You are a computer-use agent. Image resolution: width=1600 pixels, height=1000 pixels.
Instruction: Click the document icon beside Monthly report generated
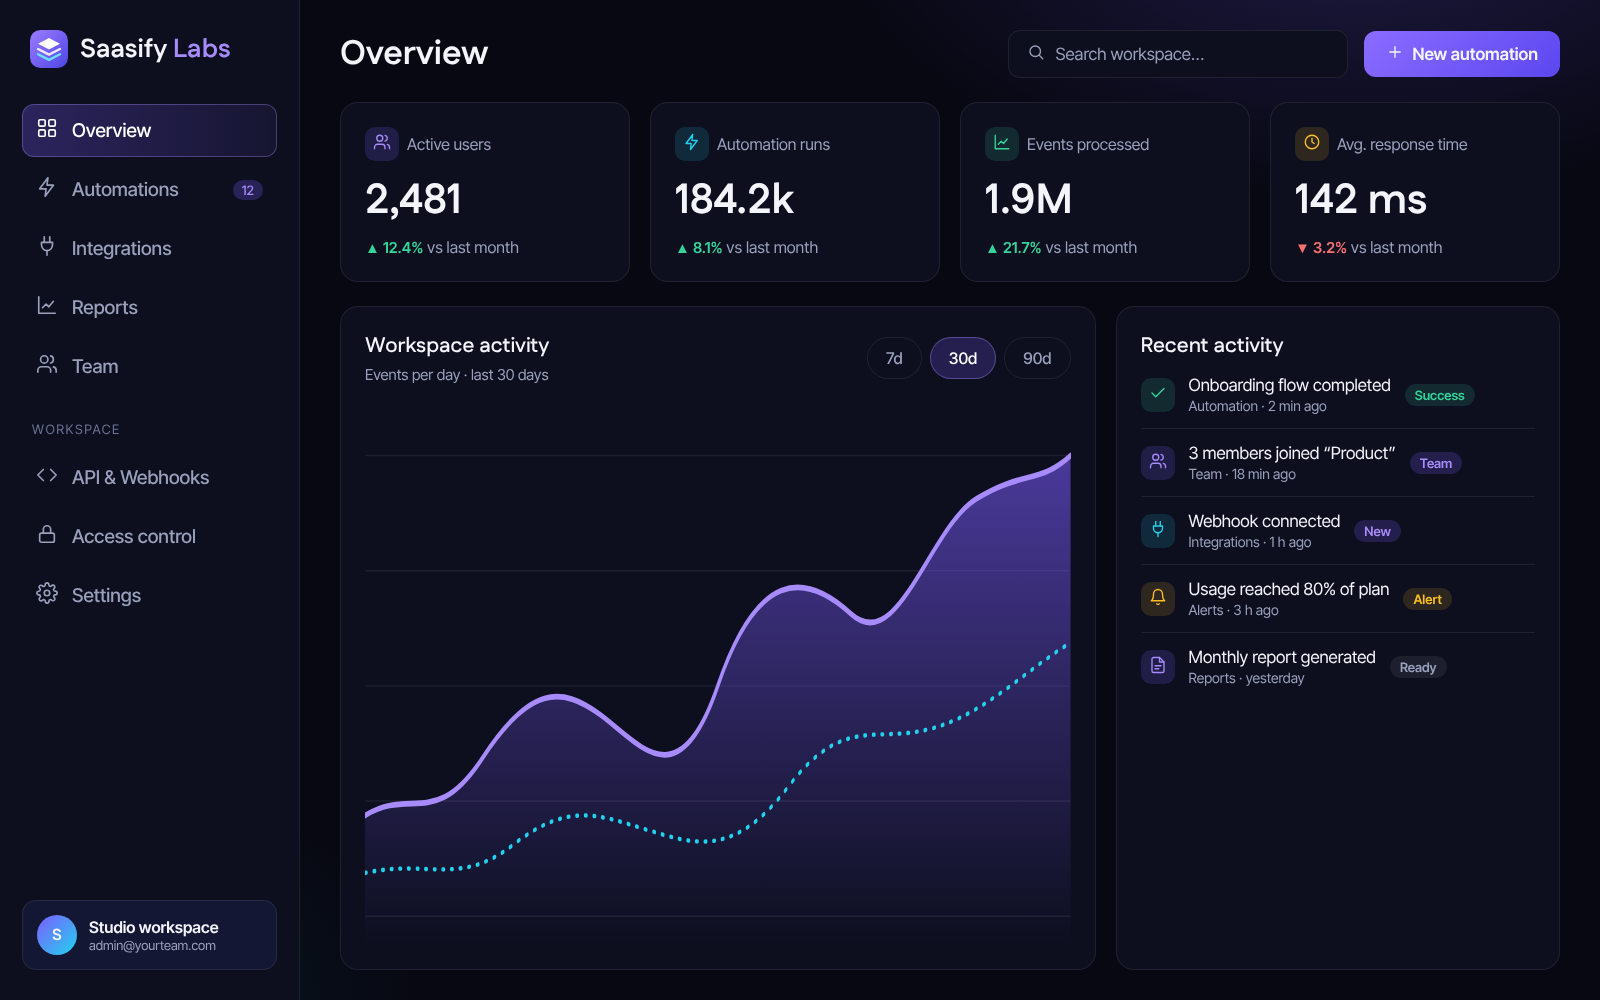[x=1158, y=666]
